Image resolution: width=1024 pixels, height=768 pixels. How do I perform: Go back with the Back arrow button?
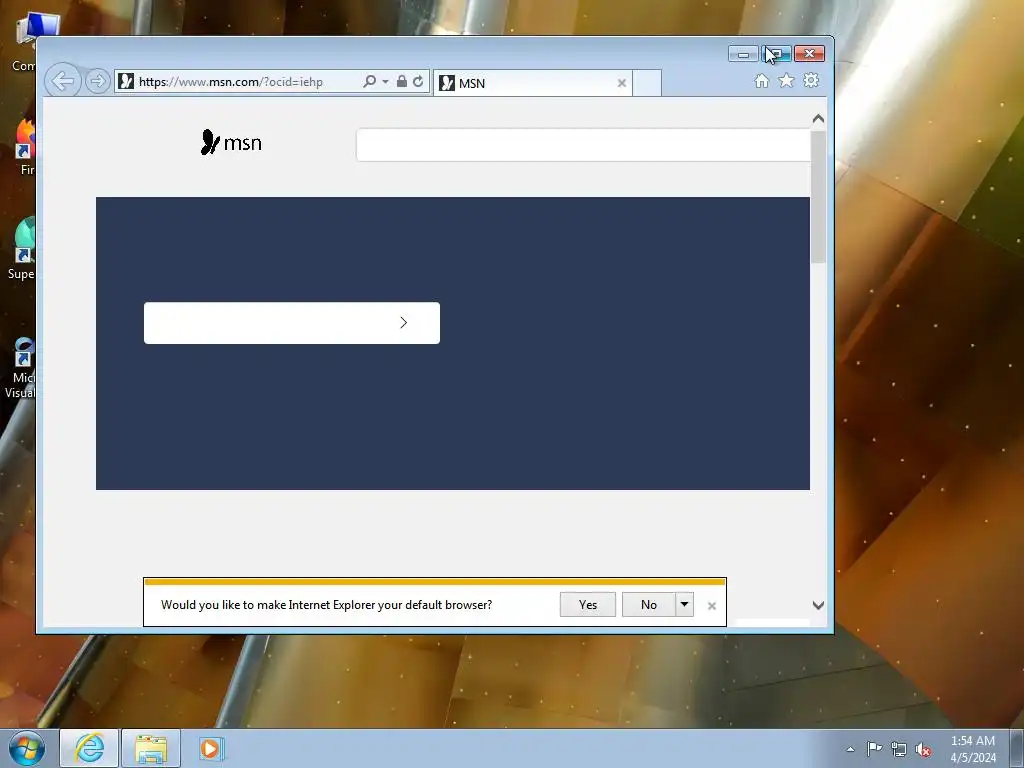63,81
